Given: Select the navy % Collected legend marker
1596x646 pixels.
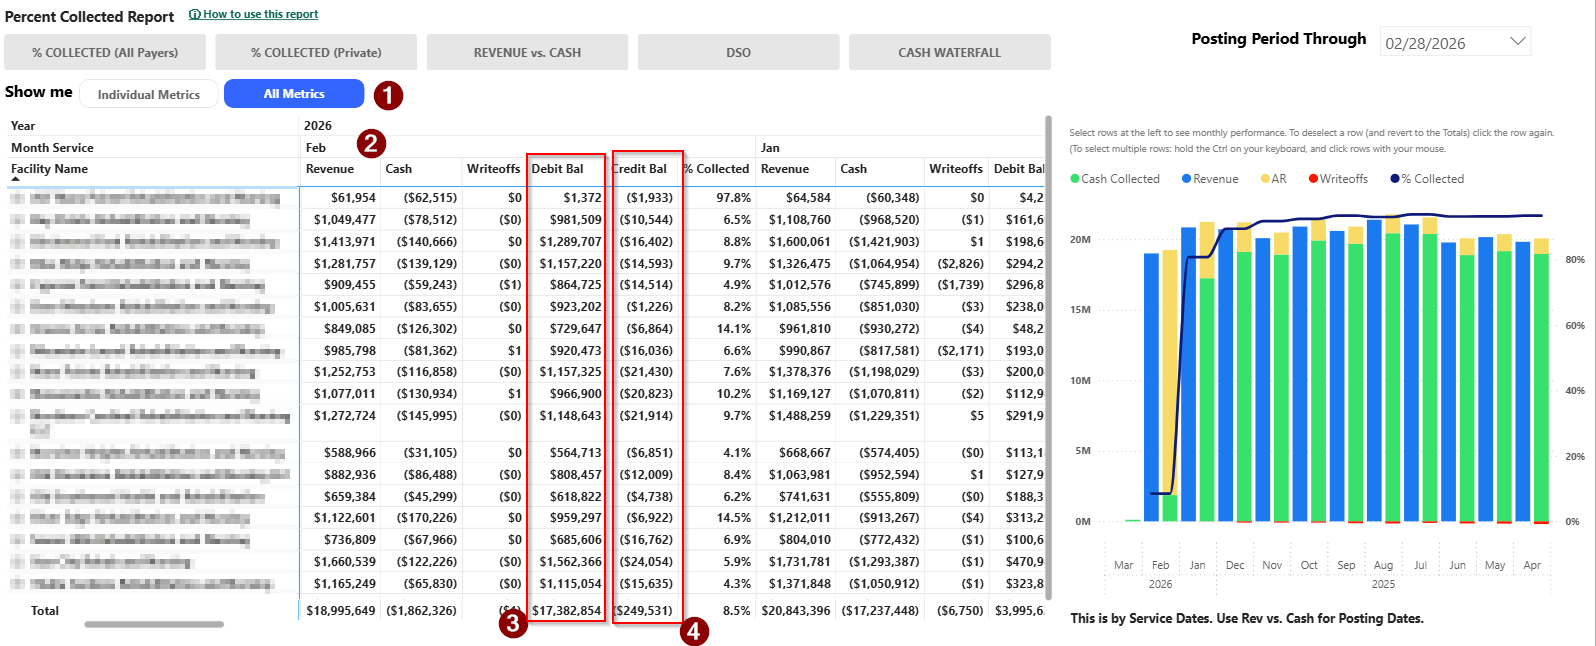Looking at the screenshot, I should 1394,179.
